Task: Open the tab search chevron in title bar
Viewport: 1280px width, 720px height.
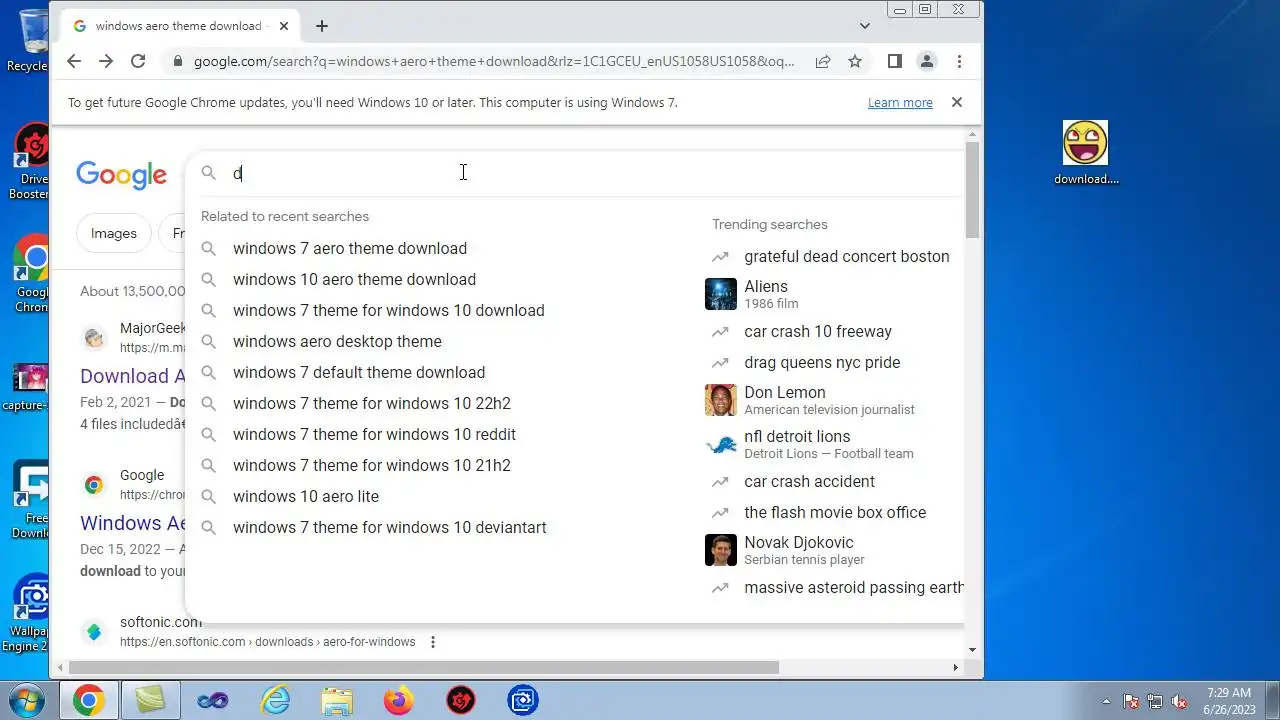Action: [865, 26]
